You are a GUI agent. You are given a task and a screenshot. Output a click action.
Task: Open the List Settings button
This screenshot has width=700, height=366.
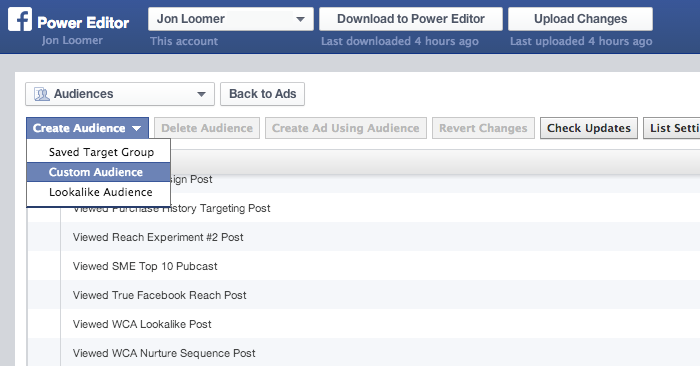click(x=672, y=128)
